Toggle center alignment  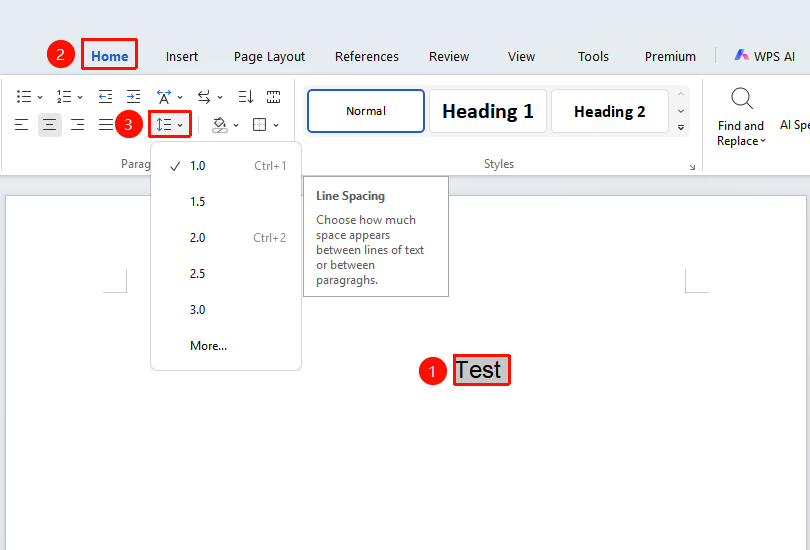click(x=50, y=124)
